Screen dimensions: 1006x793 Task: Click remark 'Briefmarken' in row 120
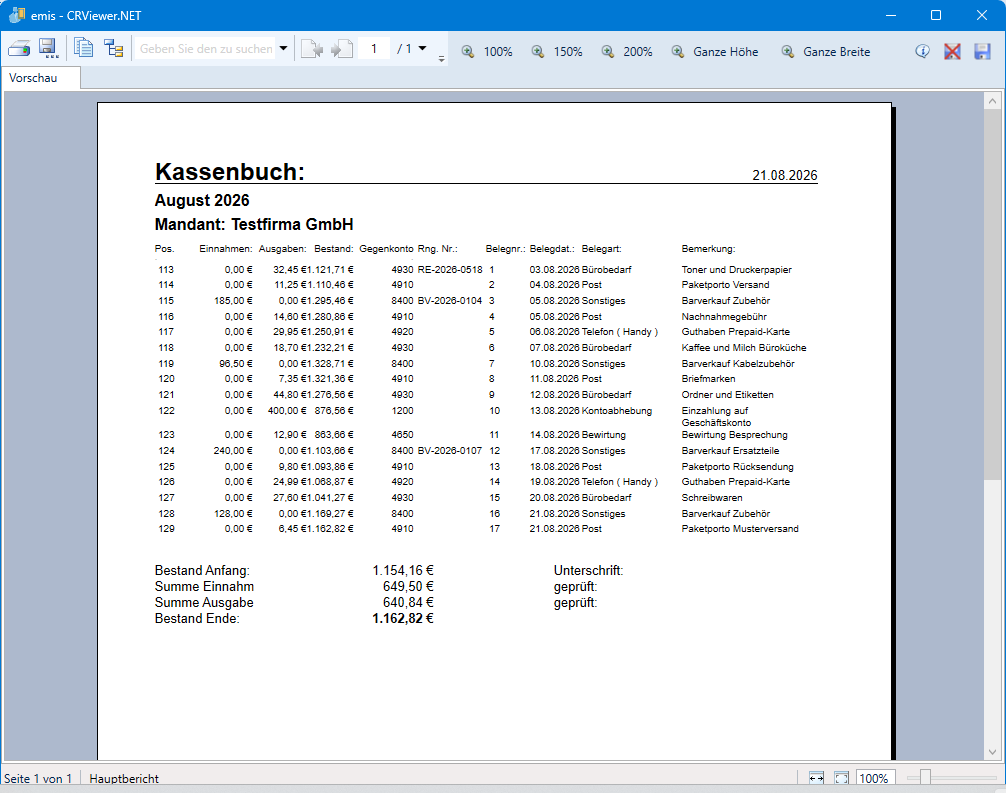click(x=708, y=379)
